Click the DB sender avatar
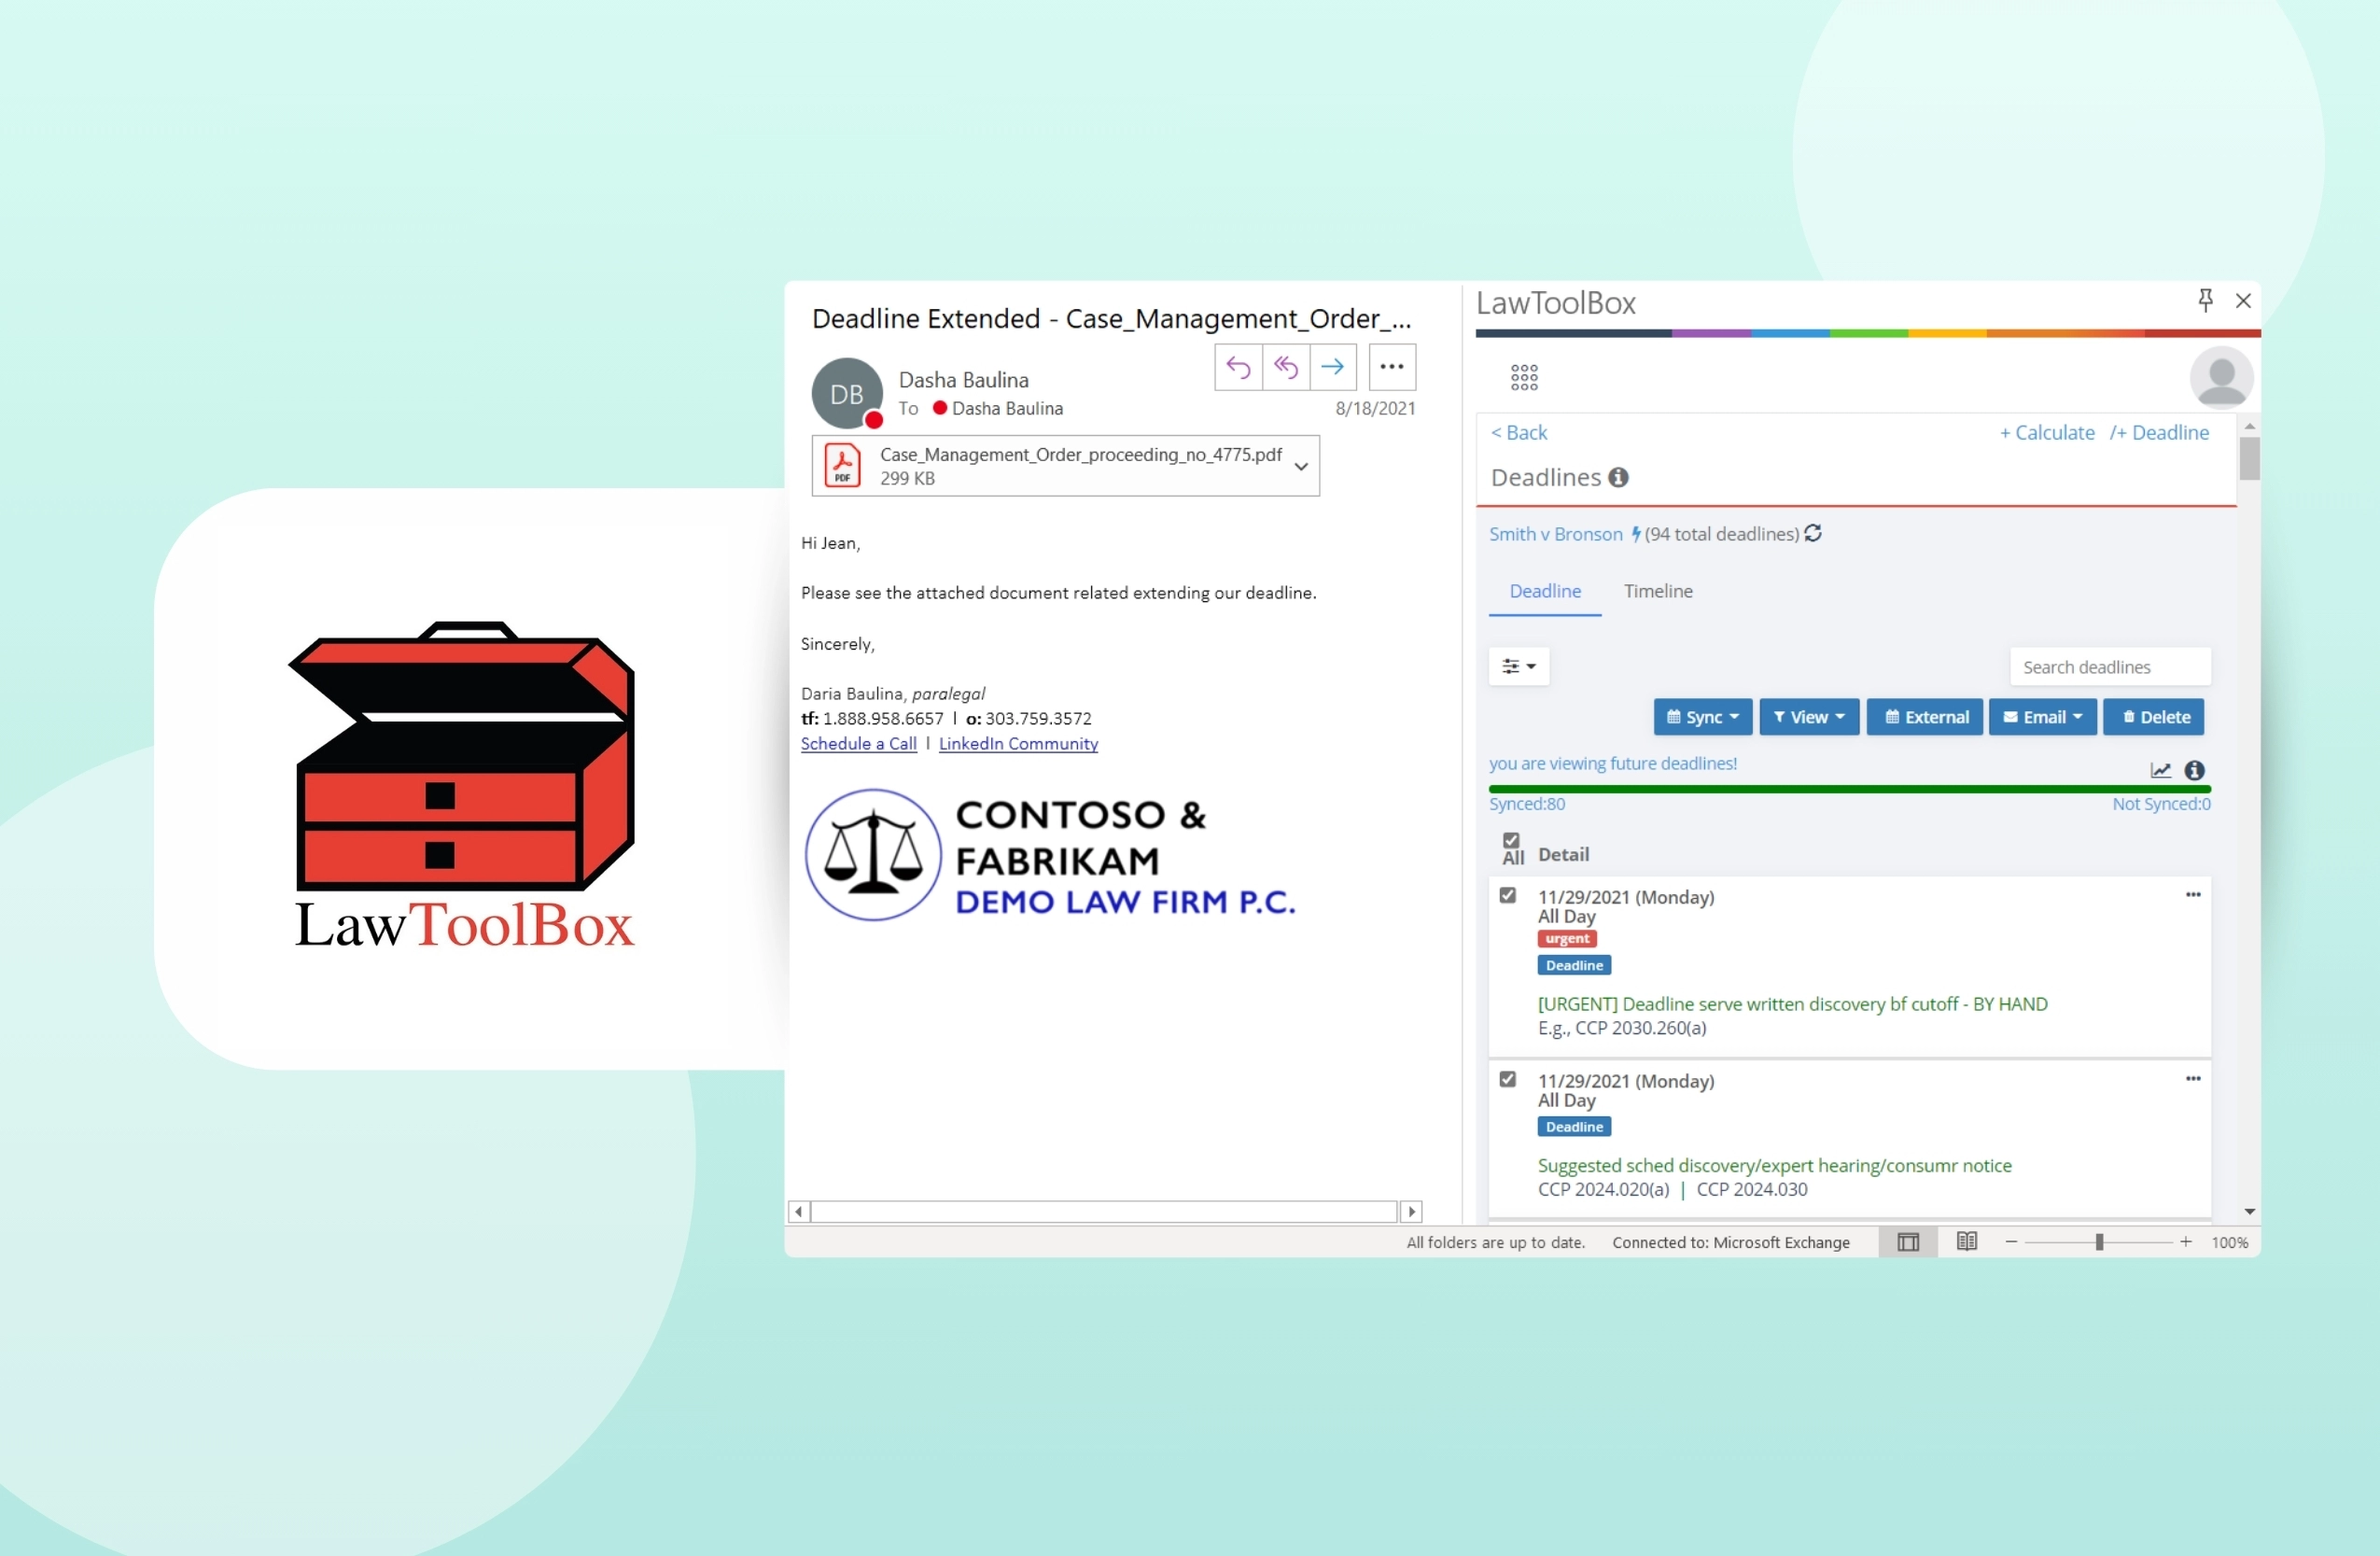The image size is (2380, 1556). [x=847, y=394]
